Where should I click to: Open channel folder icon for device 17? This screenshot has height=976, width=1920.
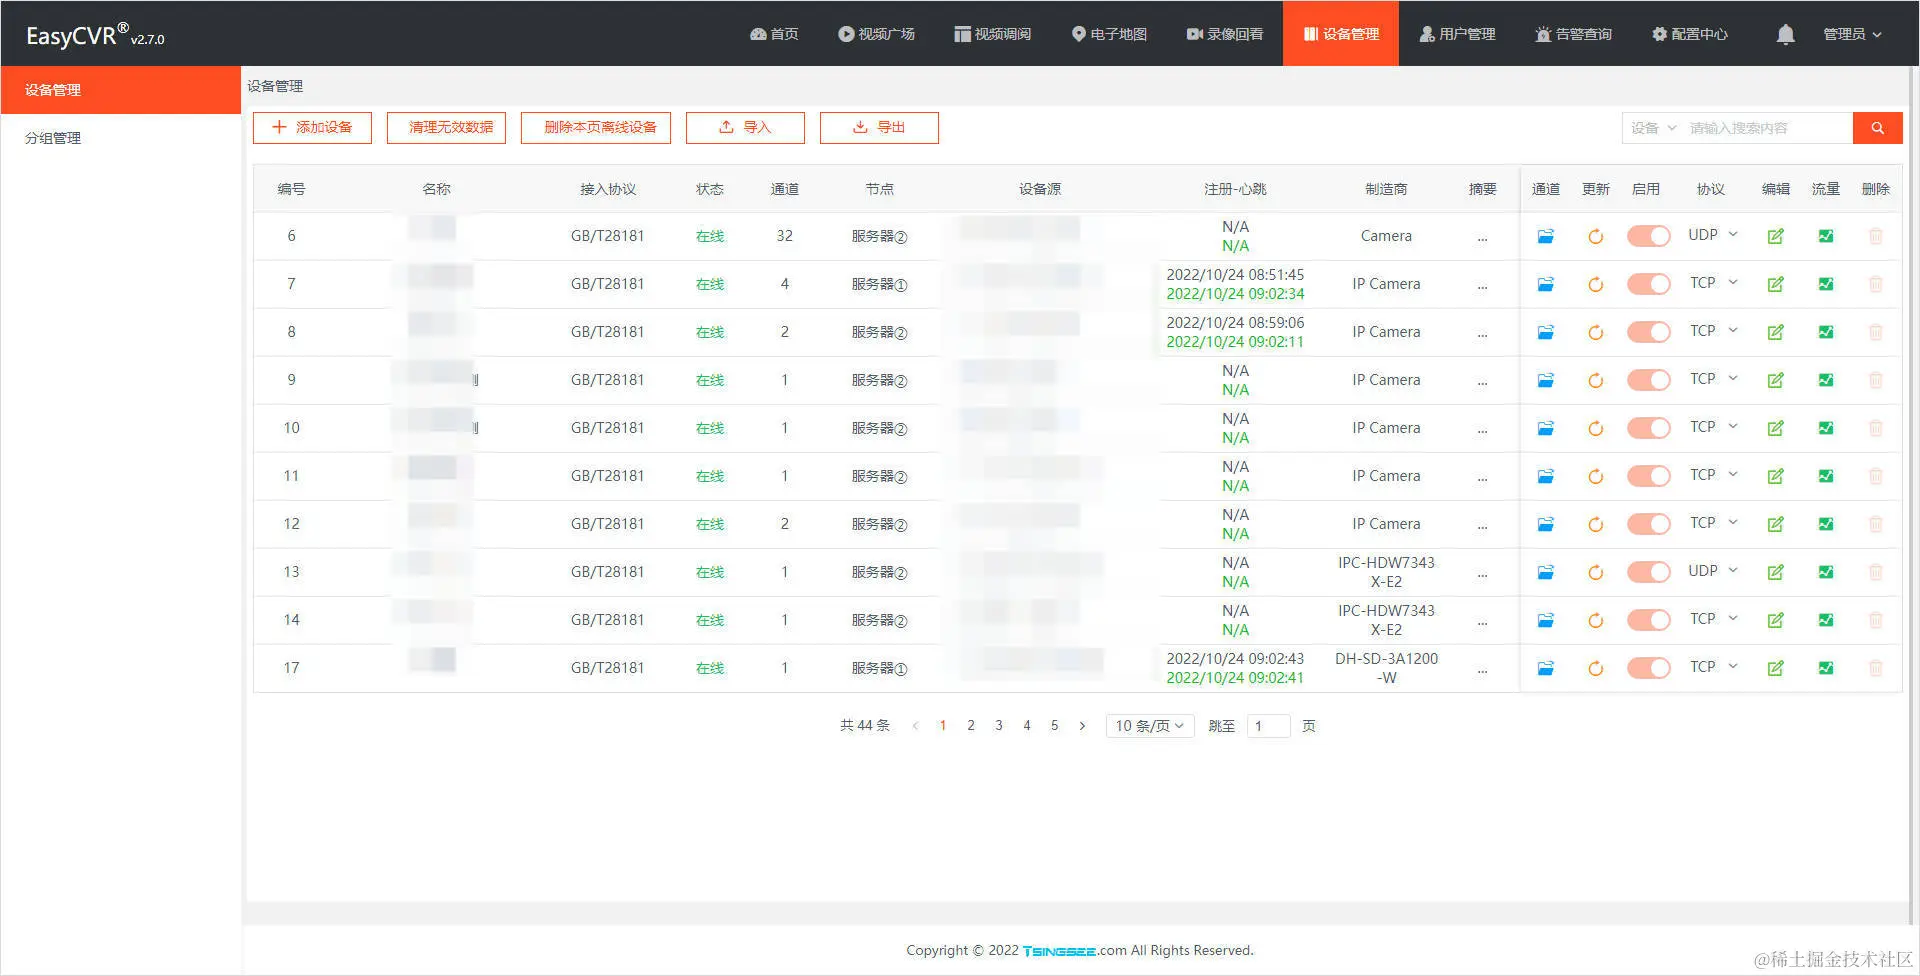click(1545, 668)
